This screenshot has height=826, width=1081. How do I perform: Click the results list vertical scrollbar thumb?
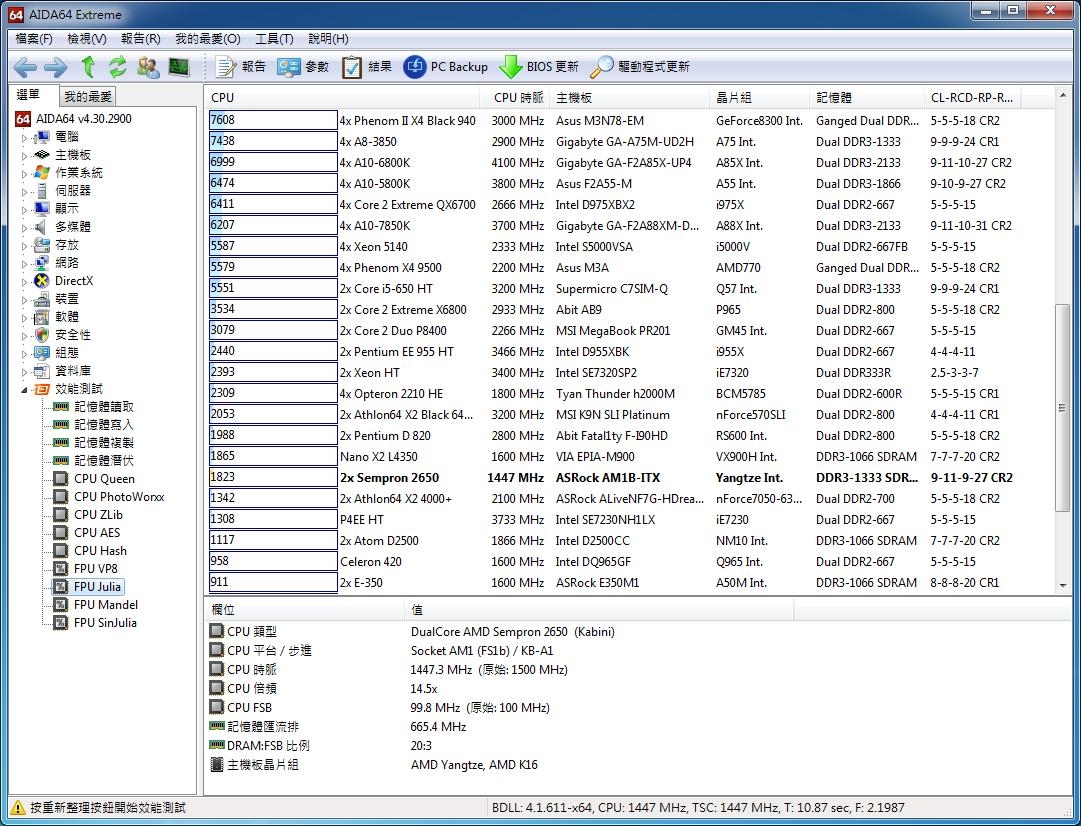tap(1062, 407)
